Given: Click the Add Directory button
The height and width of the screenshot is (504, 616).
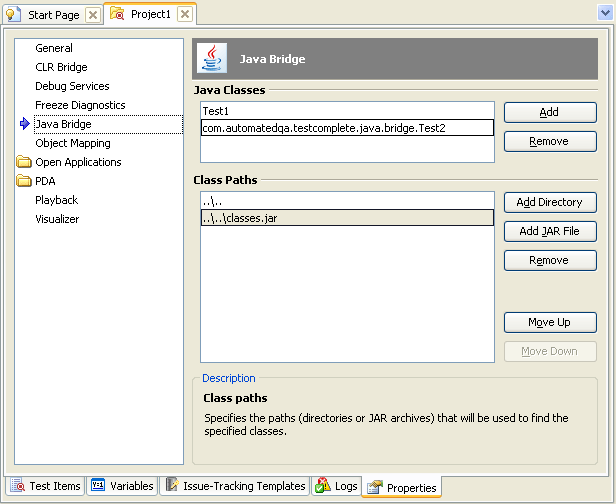Looking at the screenshot, I should point(550,202).
